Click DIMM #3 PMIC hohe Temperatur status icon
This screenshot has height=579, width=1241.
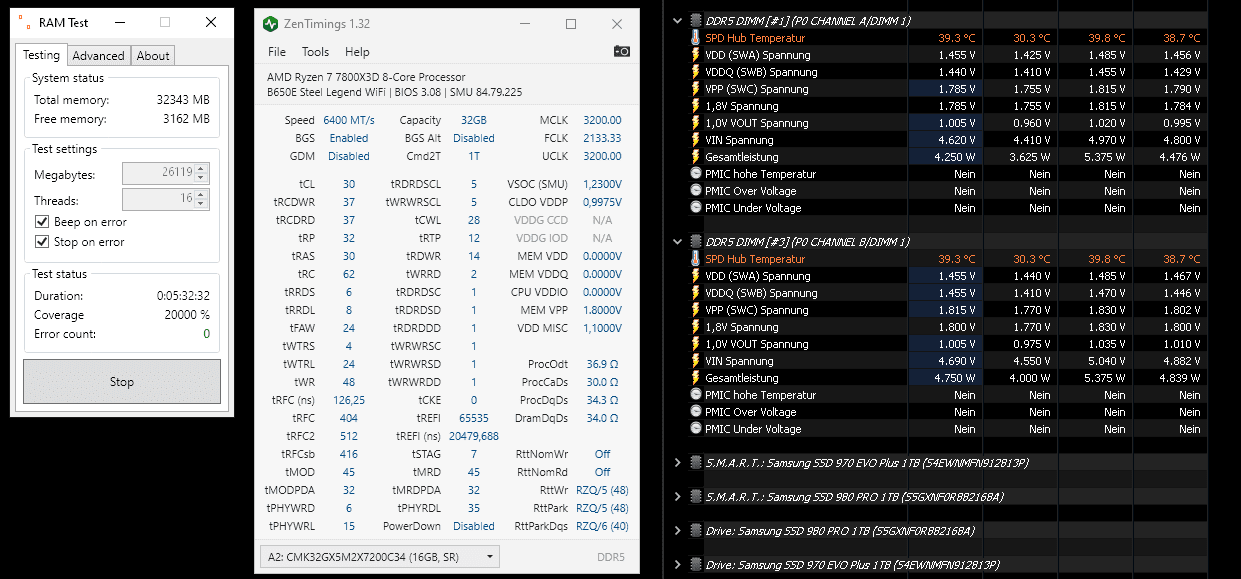pos(695,395)
